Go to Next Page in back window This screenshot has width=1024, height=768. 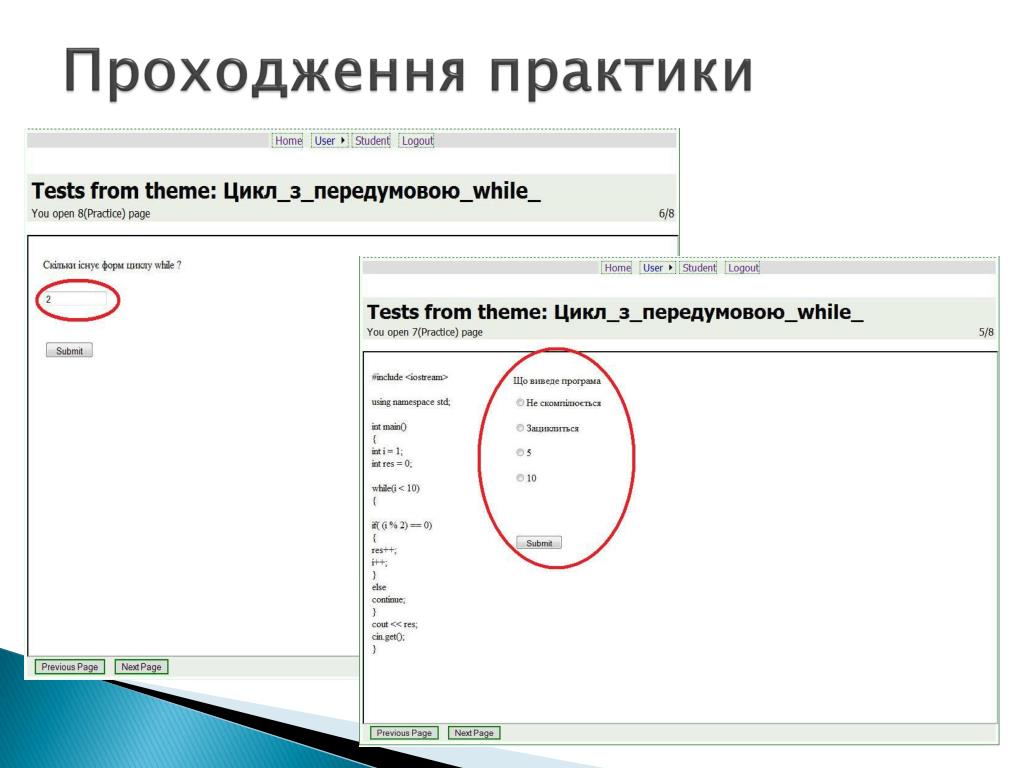pyautogui.click(x=141, y=667)
